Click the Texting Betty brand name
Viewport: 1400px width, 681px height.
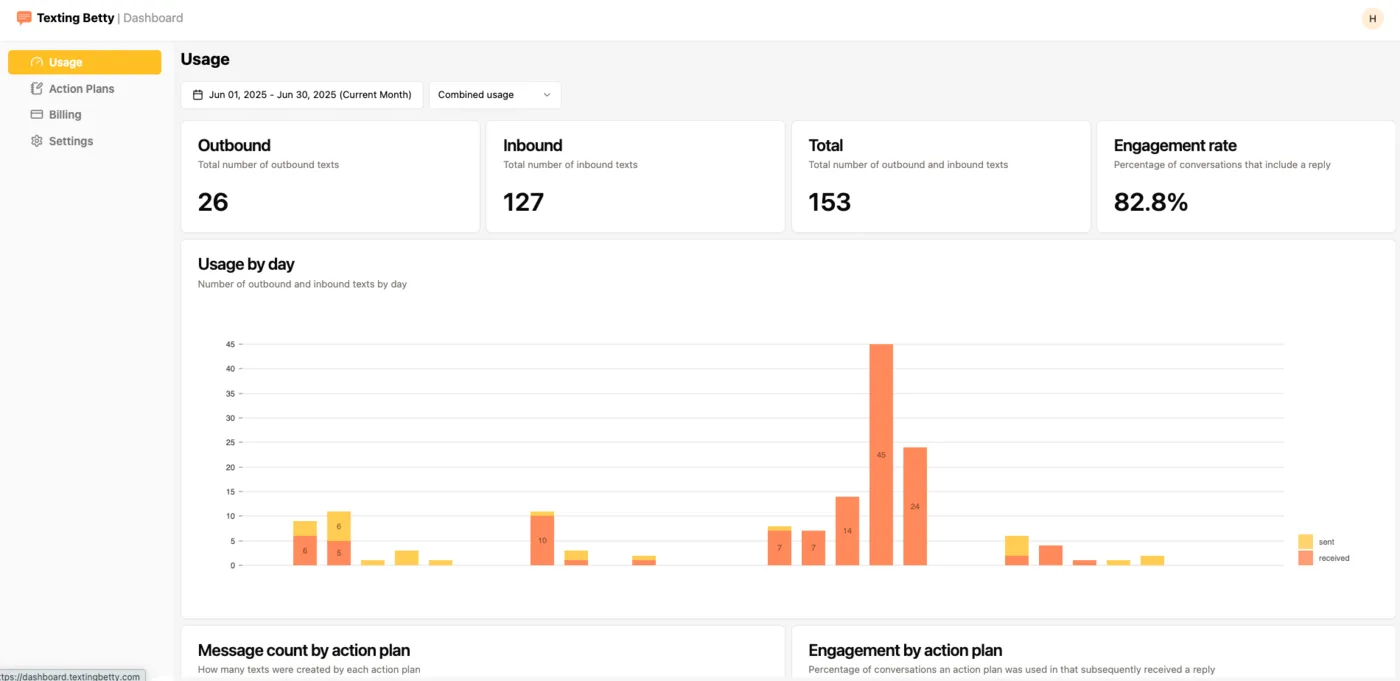click(x=75, y=18)
